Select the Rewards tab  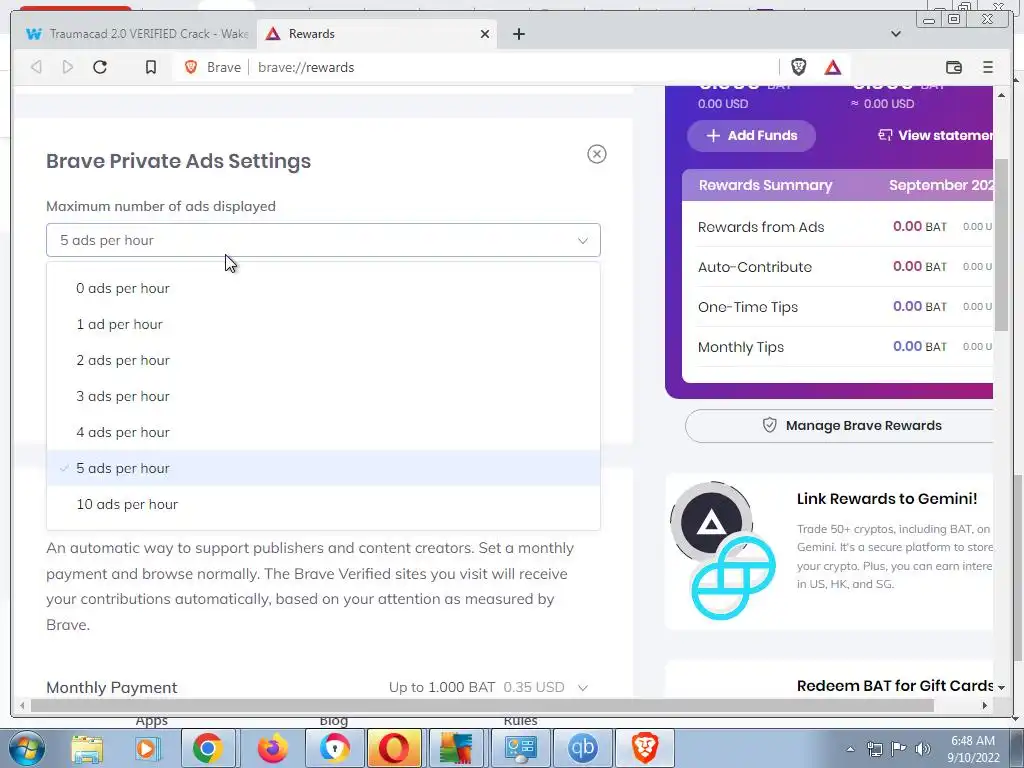(377, 34)
